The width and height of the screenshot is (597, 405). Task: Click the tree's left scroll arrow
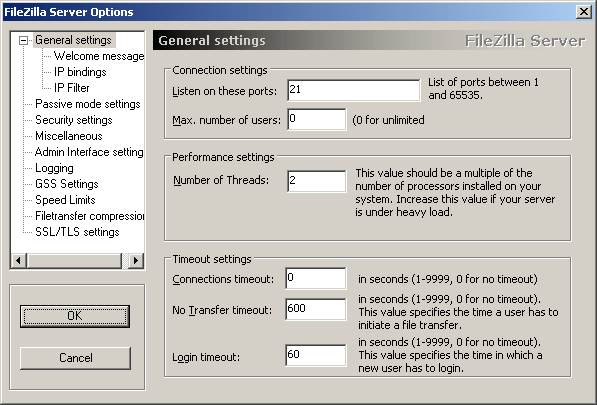18,261
